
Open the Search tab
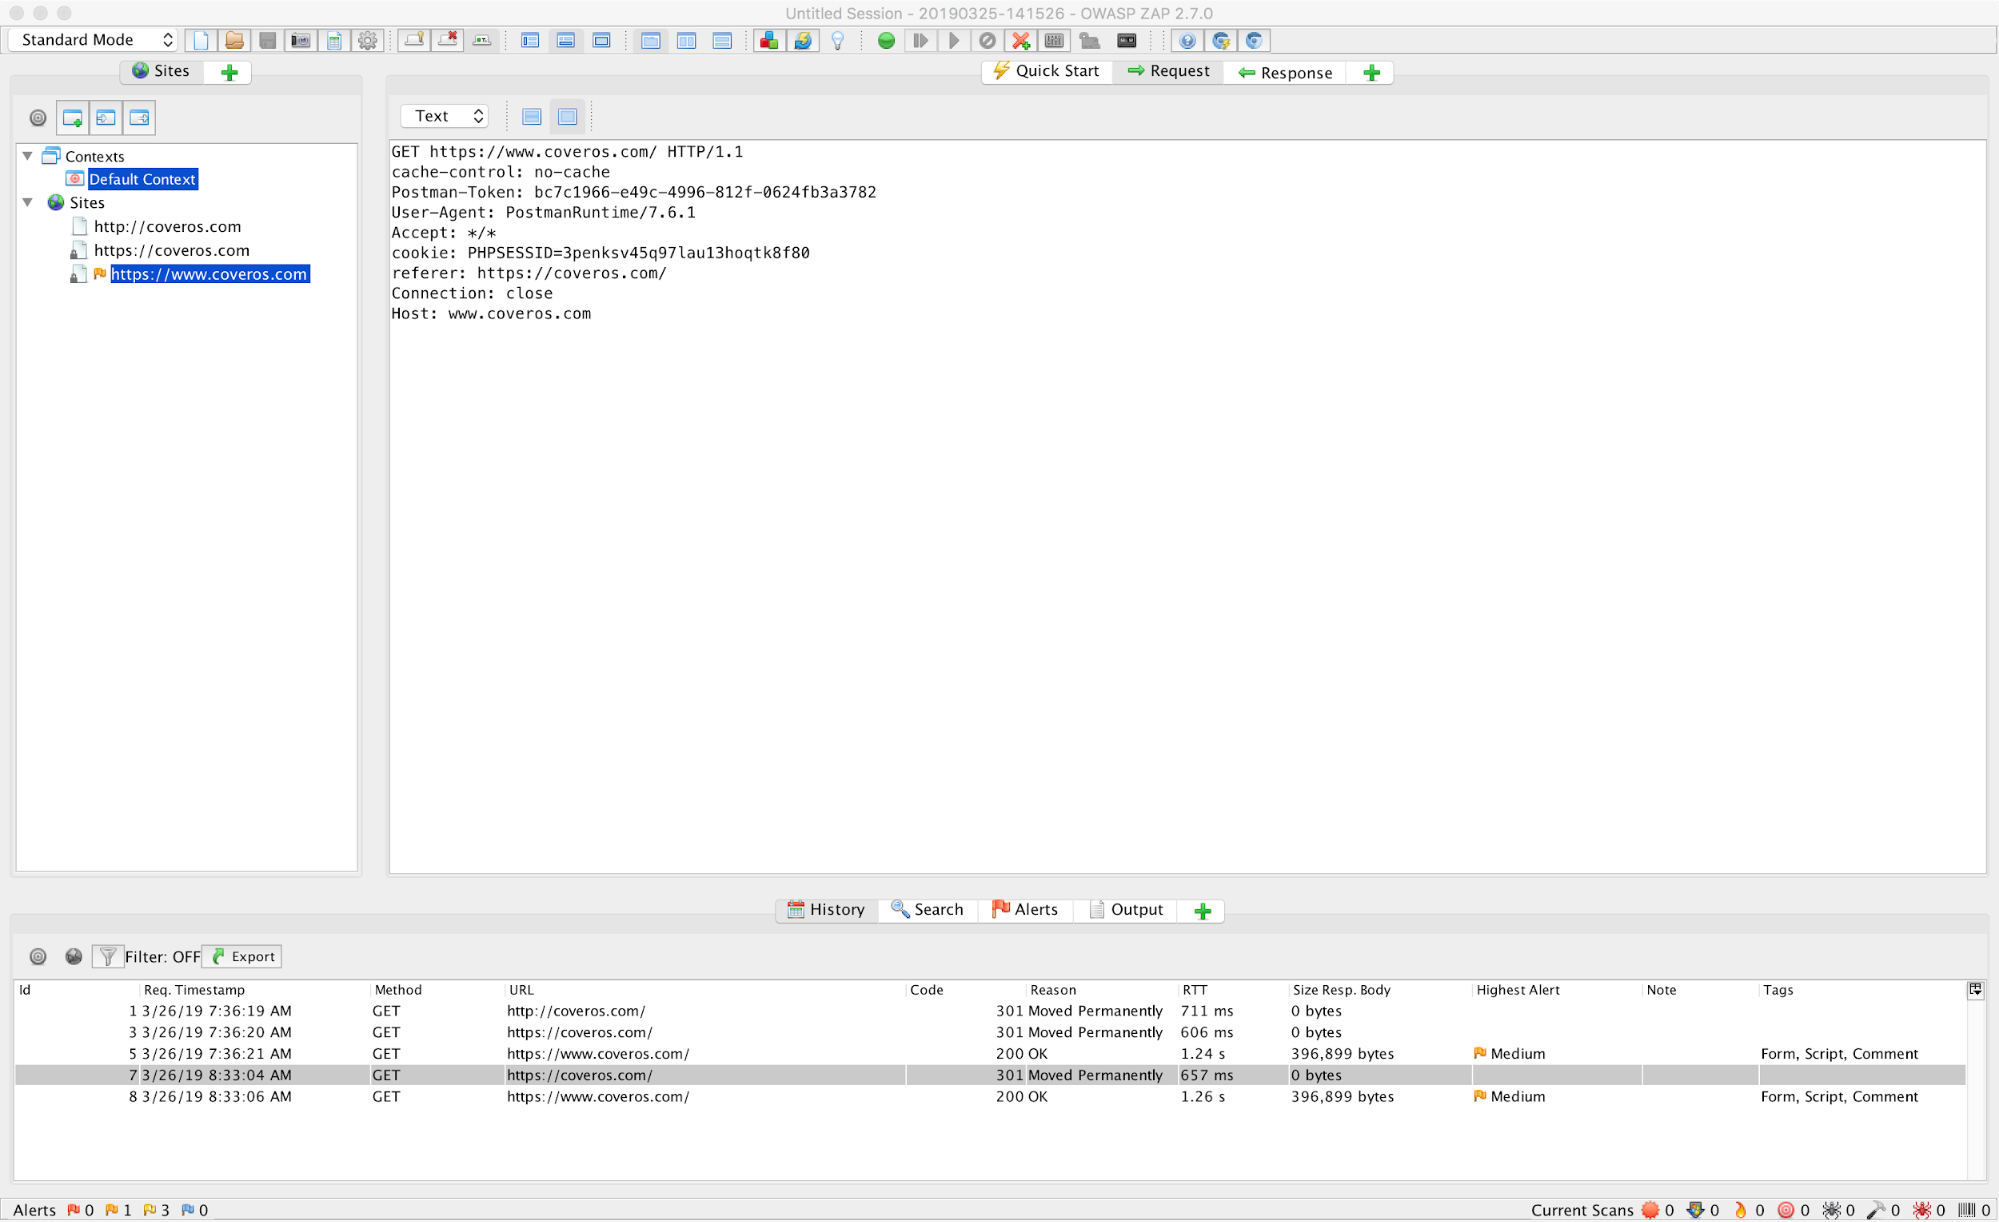pos(927,909)
